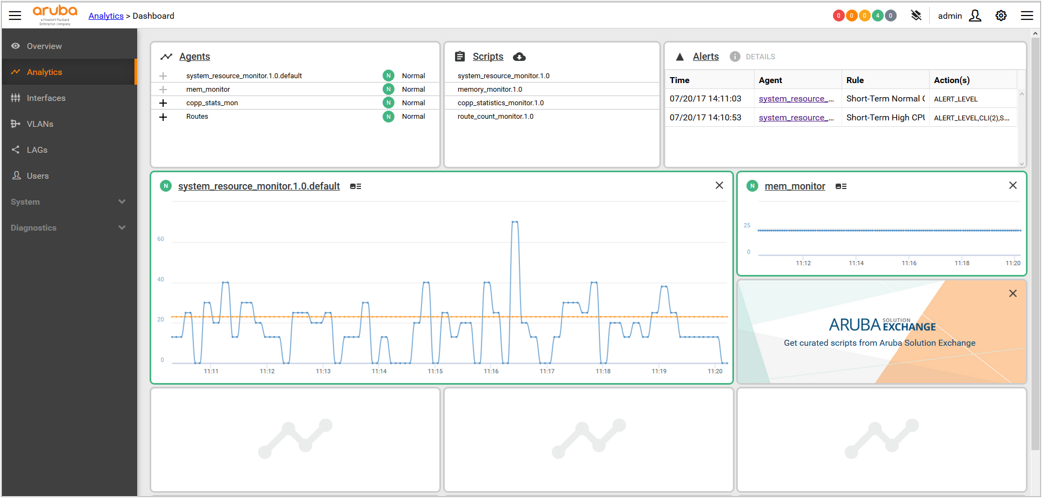Click the Analytics breadcrumb link
Screen dimensions: 1042x498
pos(106,15)
